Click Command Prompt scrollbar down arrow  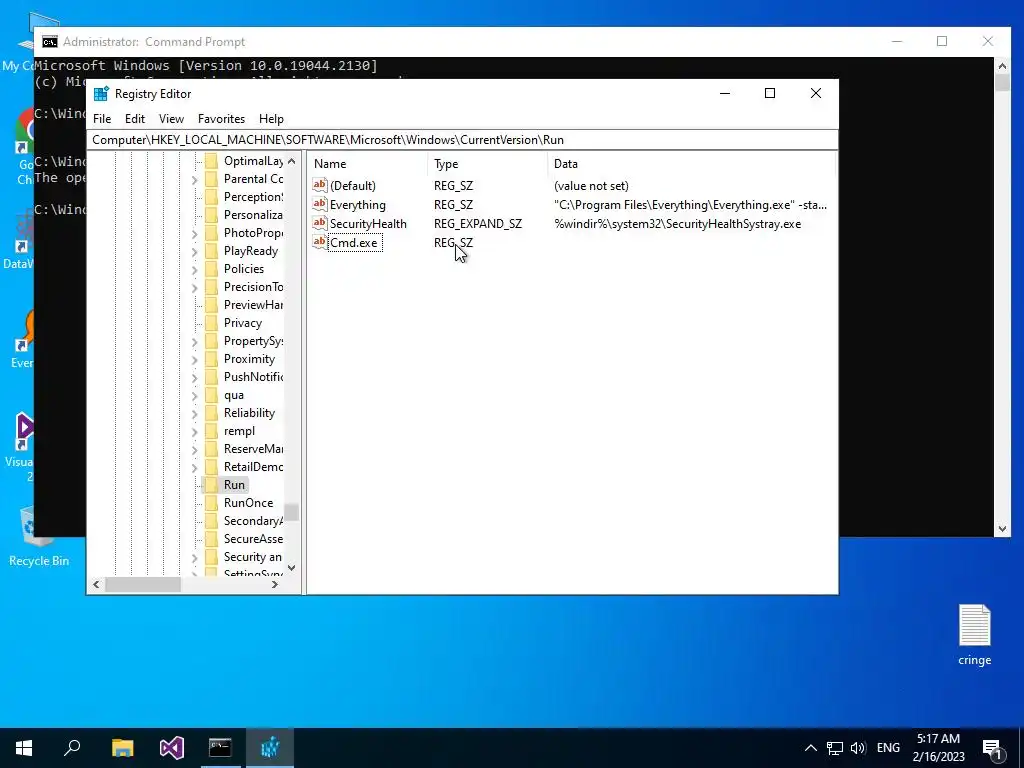tap(1002, 529)
